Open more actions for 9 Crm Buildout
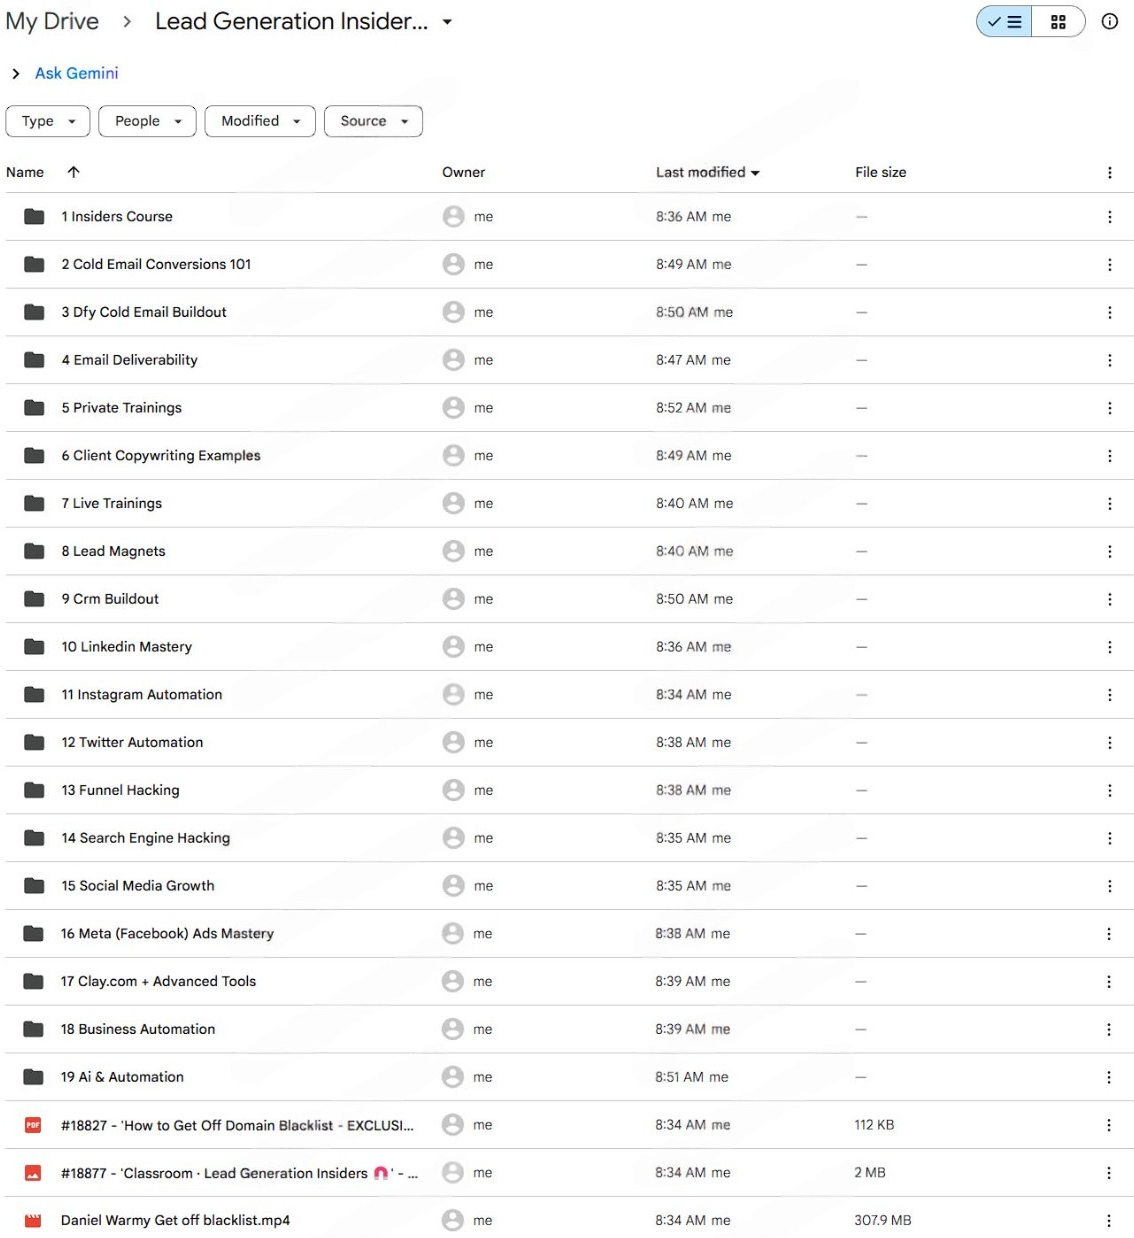 click(x=1109, y=599)
